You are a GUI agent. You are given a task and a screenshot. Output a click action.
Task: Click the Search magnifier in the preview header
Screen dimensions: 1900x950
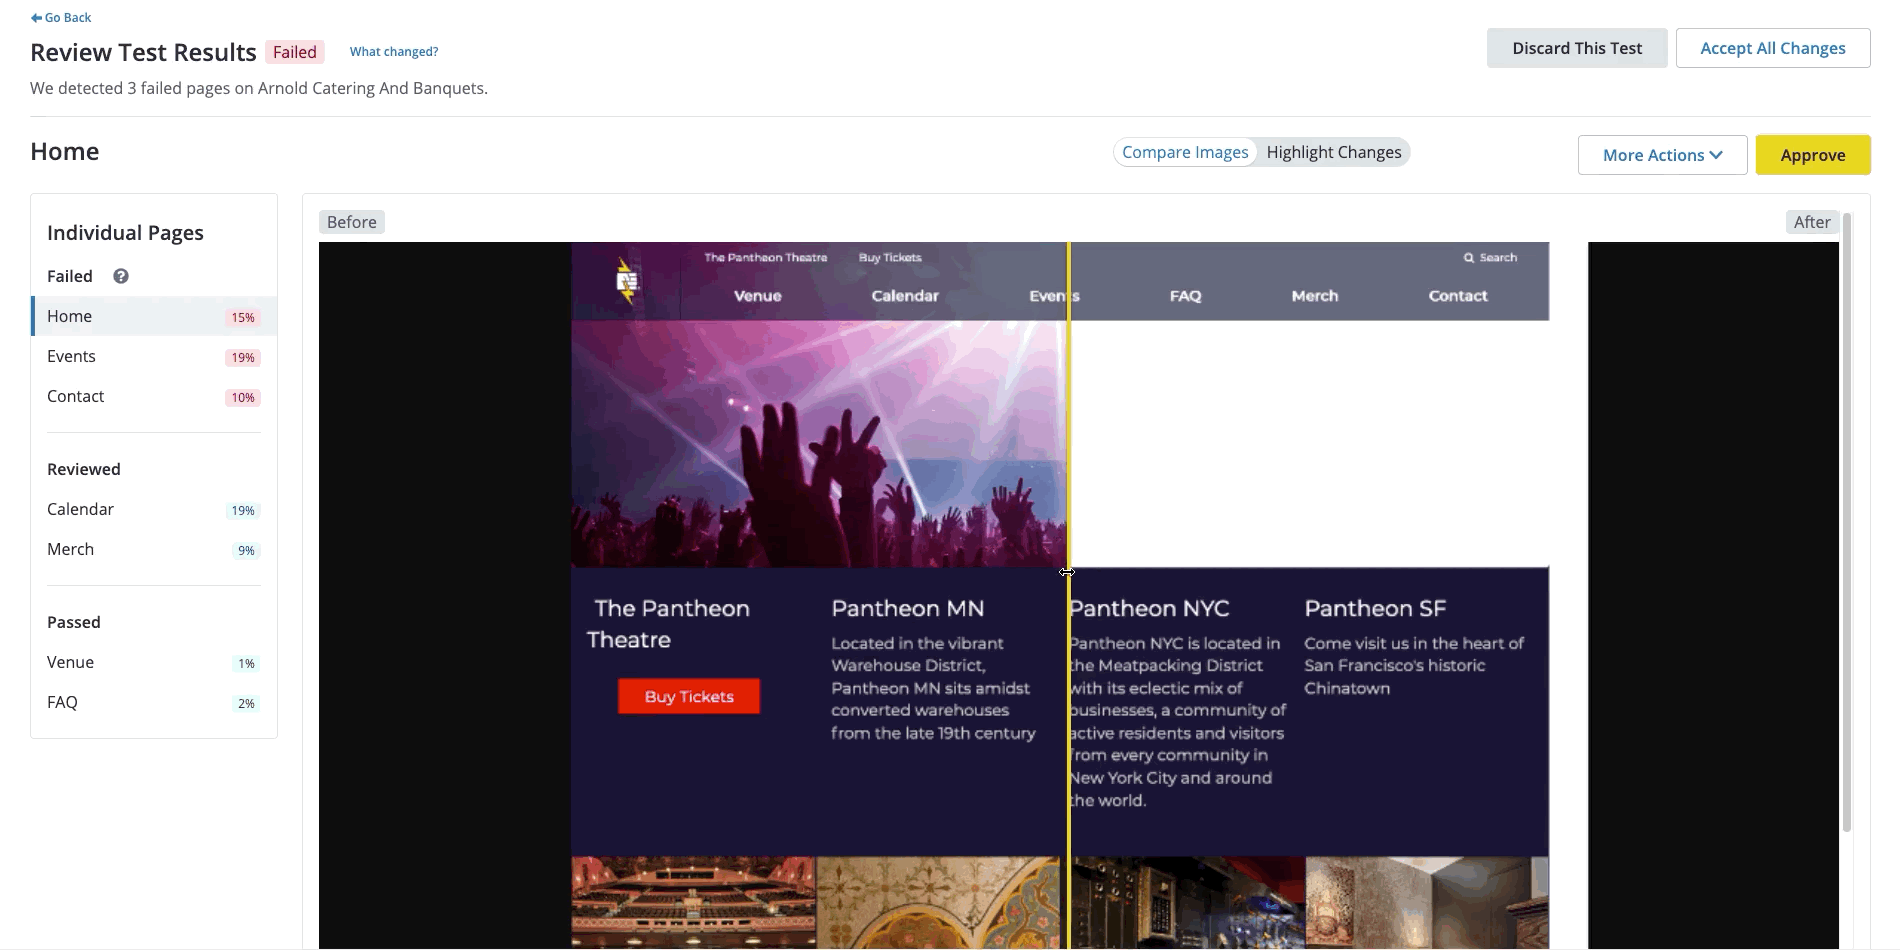tap(1469, 258)
